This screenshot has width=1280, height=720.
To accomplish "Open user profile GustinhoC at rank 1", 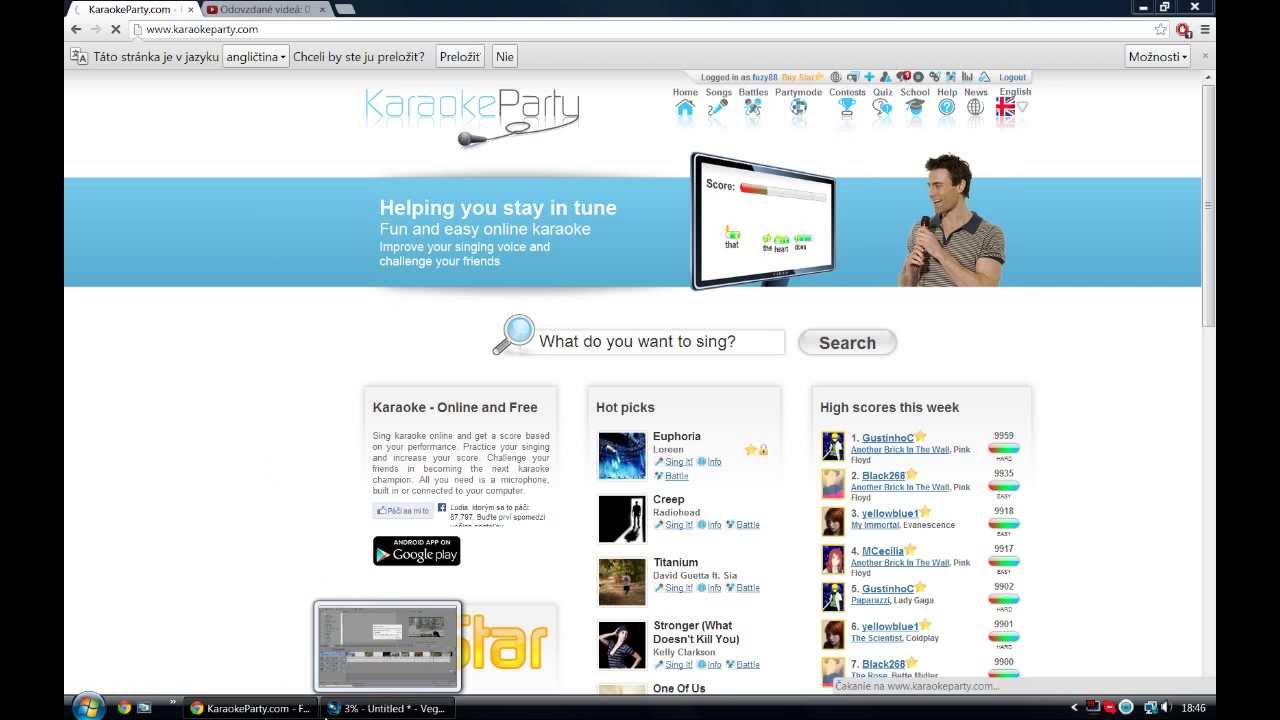I will [x=888, y=438].
